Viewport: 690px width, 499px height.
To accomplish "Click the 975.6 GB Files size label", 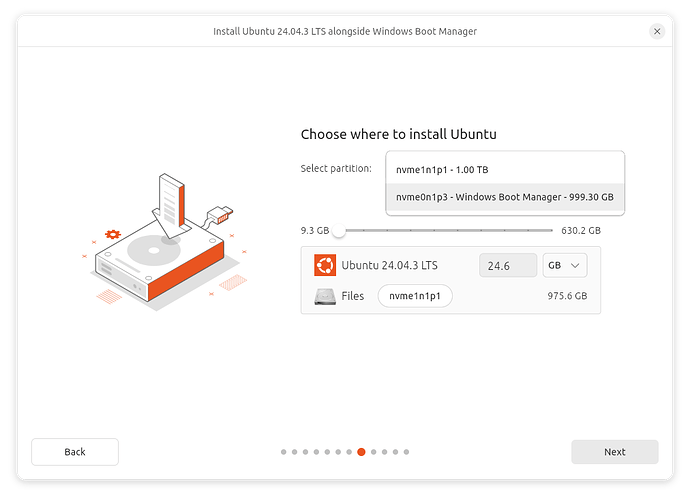I will (566, 296).
